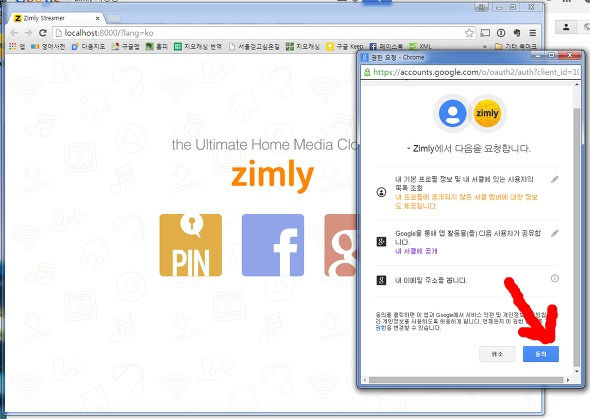Image resolution: width=590 pixels, height=419 pixels.
Task: Click the Google icon beside email permission
Action: click(381, 280)
